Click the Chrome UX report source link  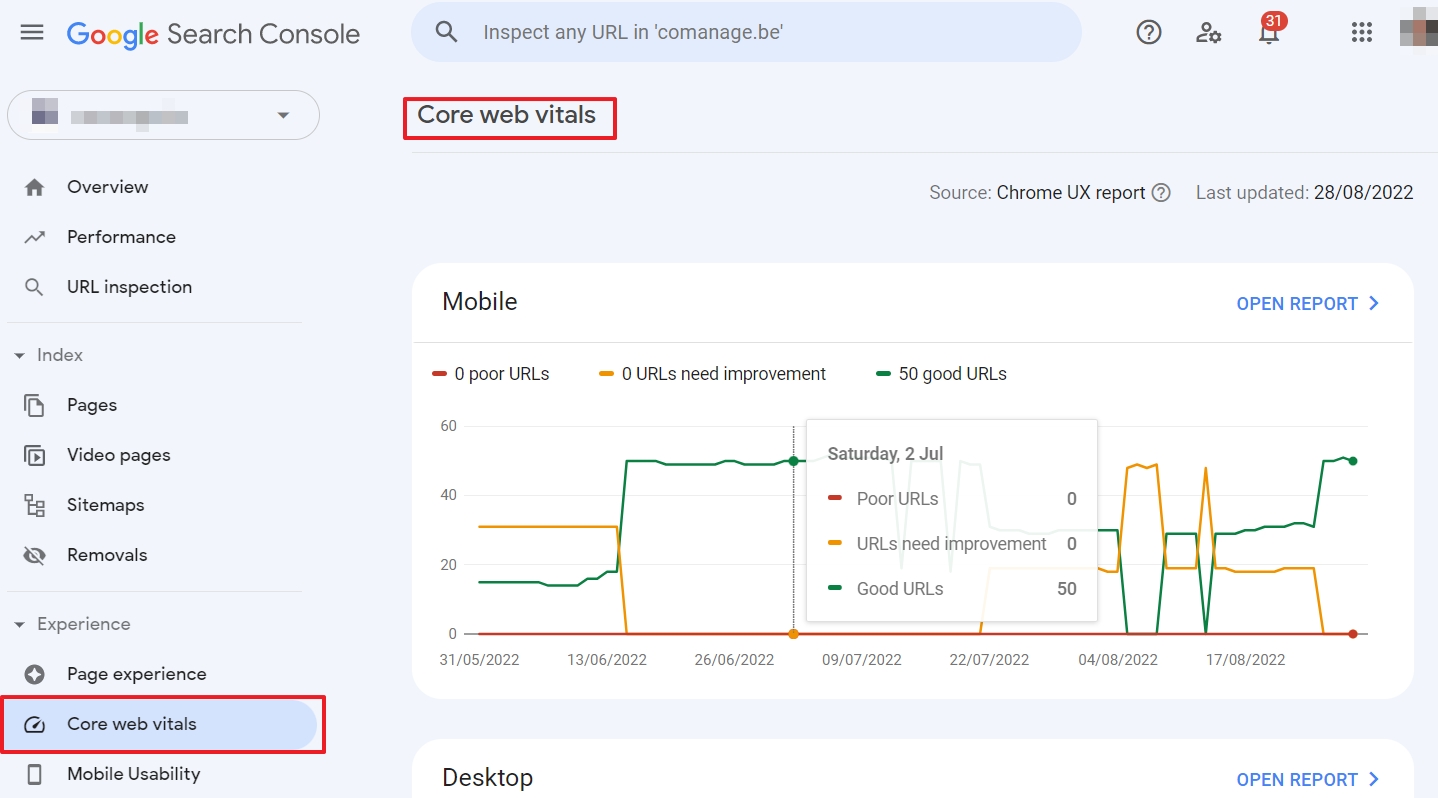point(1071,193)
